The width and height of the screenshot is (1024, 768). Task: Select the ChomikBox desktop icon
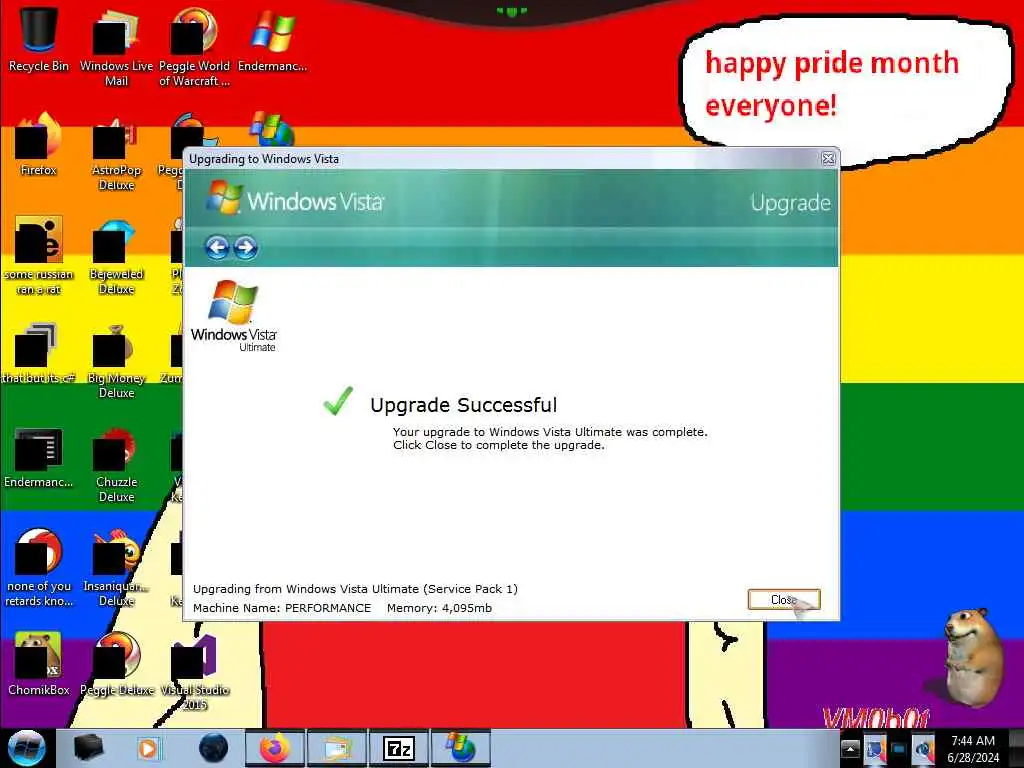click(x=39, y=664)
